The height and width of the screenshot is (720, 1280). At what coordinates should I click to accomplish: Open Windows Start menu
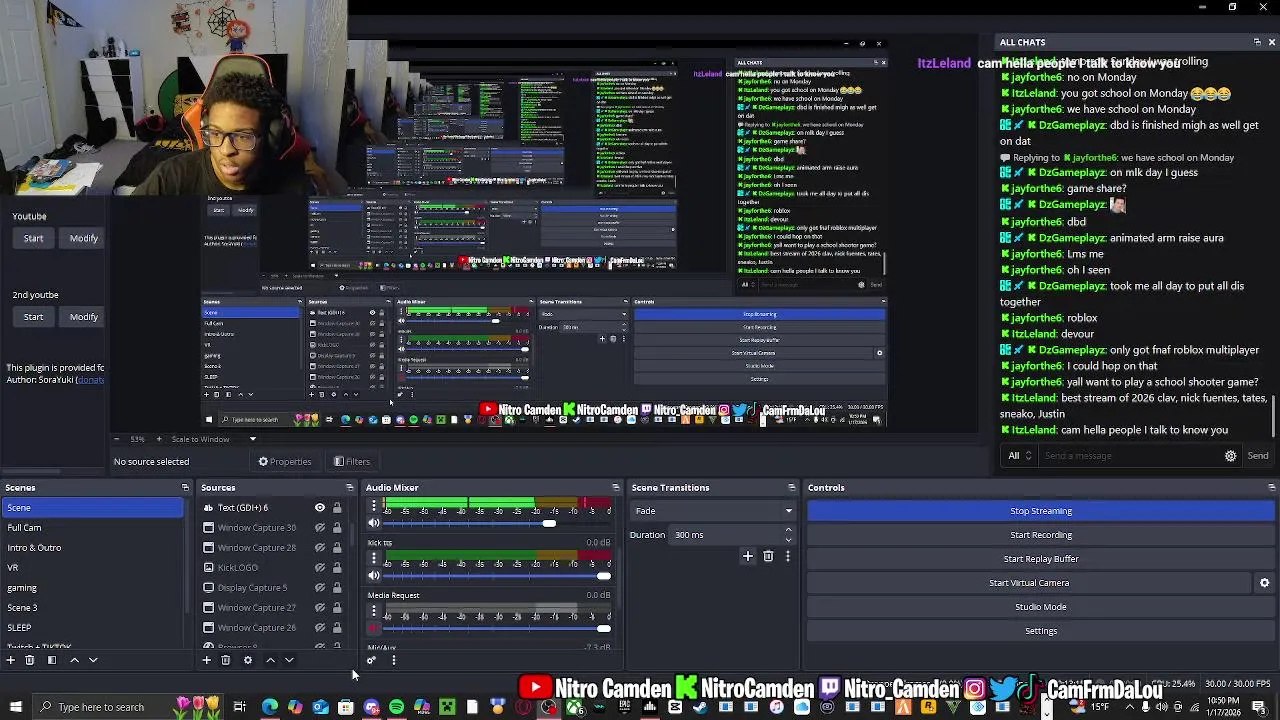tap(15, 707)
